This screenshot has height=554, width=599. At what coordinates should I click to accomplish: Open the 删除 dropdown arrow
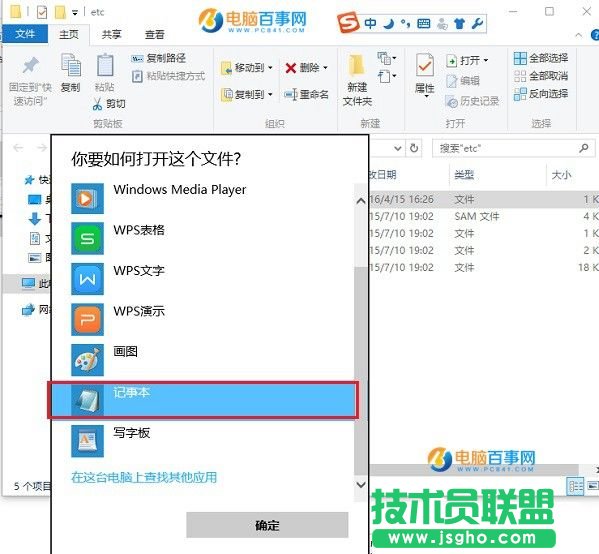click(325, 68)
